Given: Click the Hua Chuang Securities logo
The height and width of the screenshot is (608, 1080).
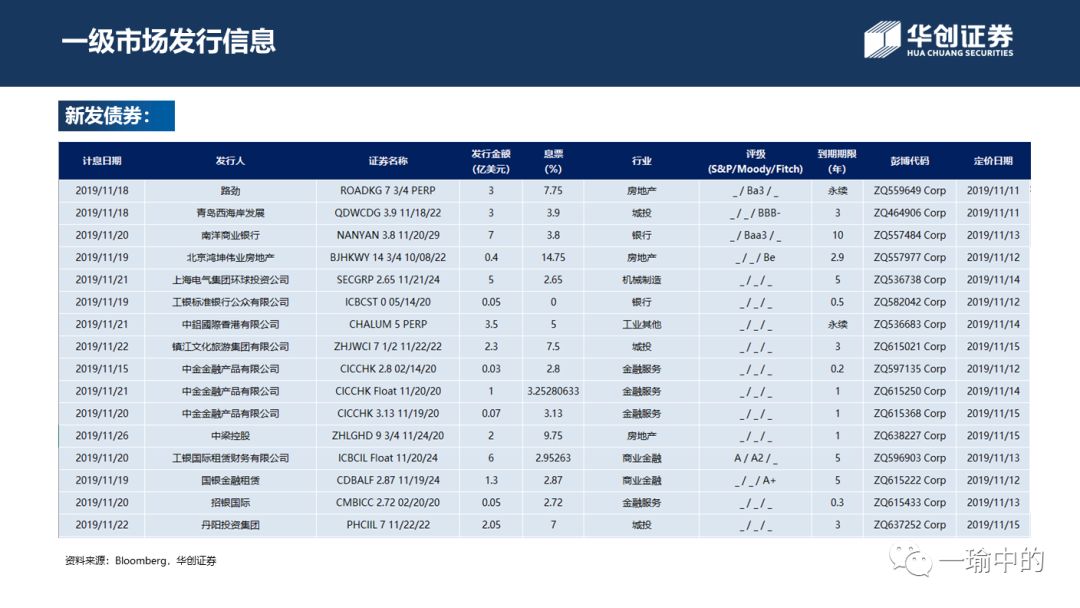Looking at the screenshot, I should point(939,39).
